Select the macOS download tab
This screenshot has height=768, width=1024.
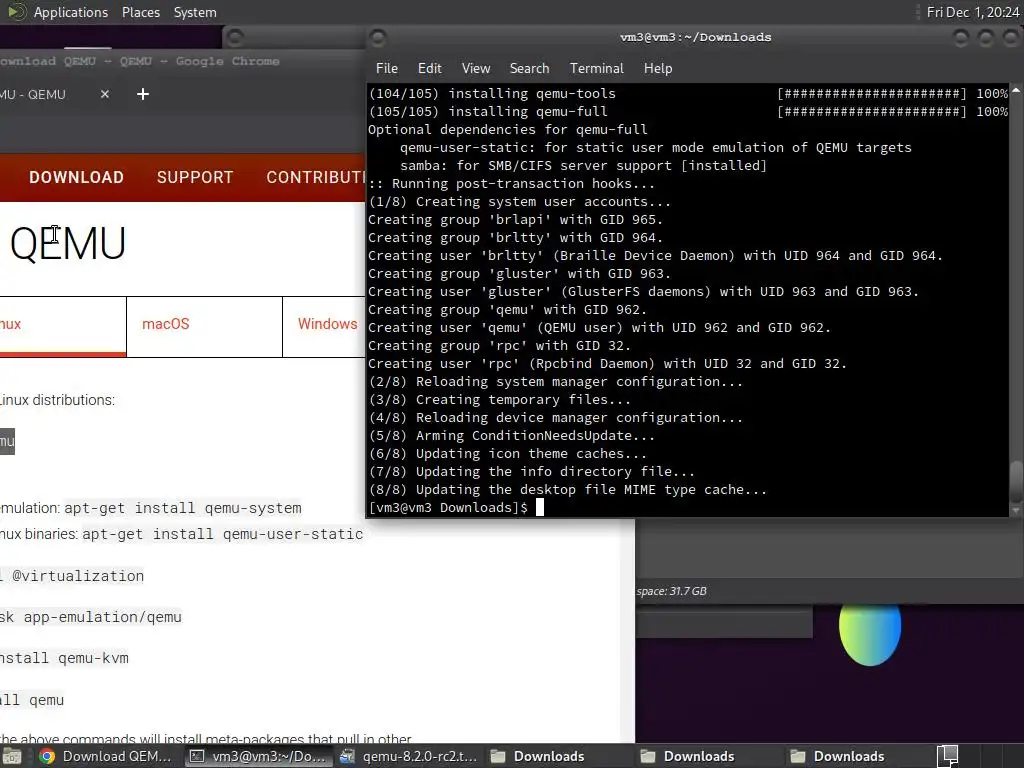[x=204, y=327]
